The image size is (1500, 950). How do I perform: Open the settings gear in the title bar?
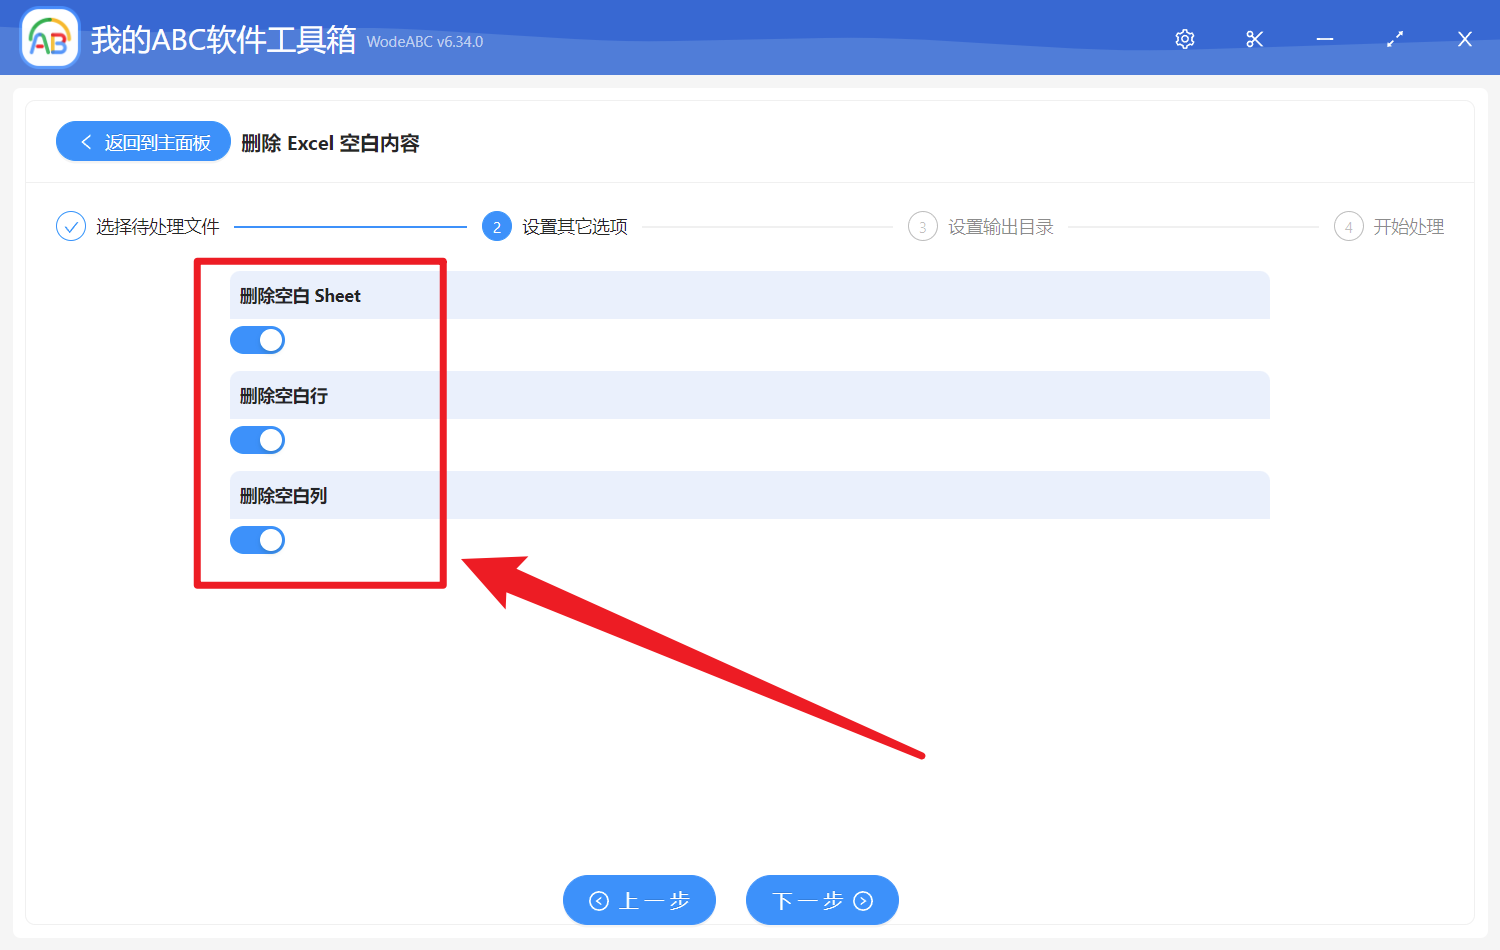(1184, 39)
